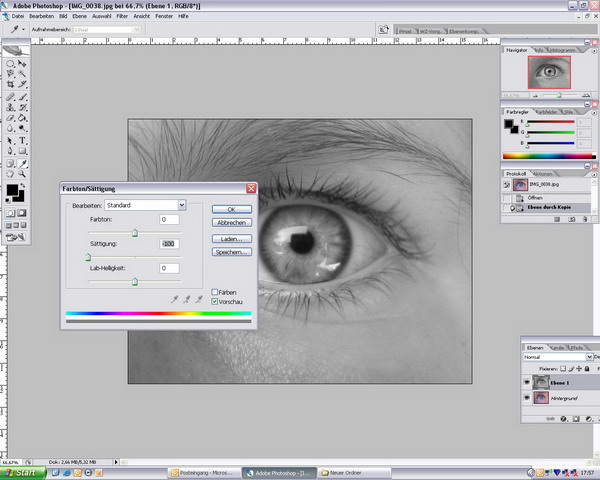600x480 pixels.
Task: Open the status bar info arrow
Action: tap(116, 462)
